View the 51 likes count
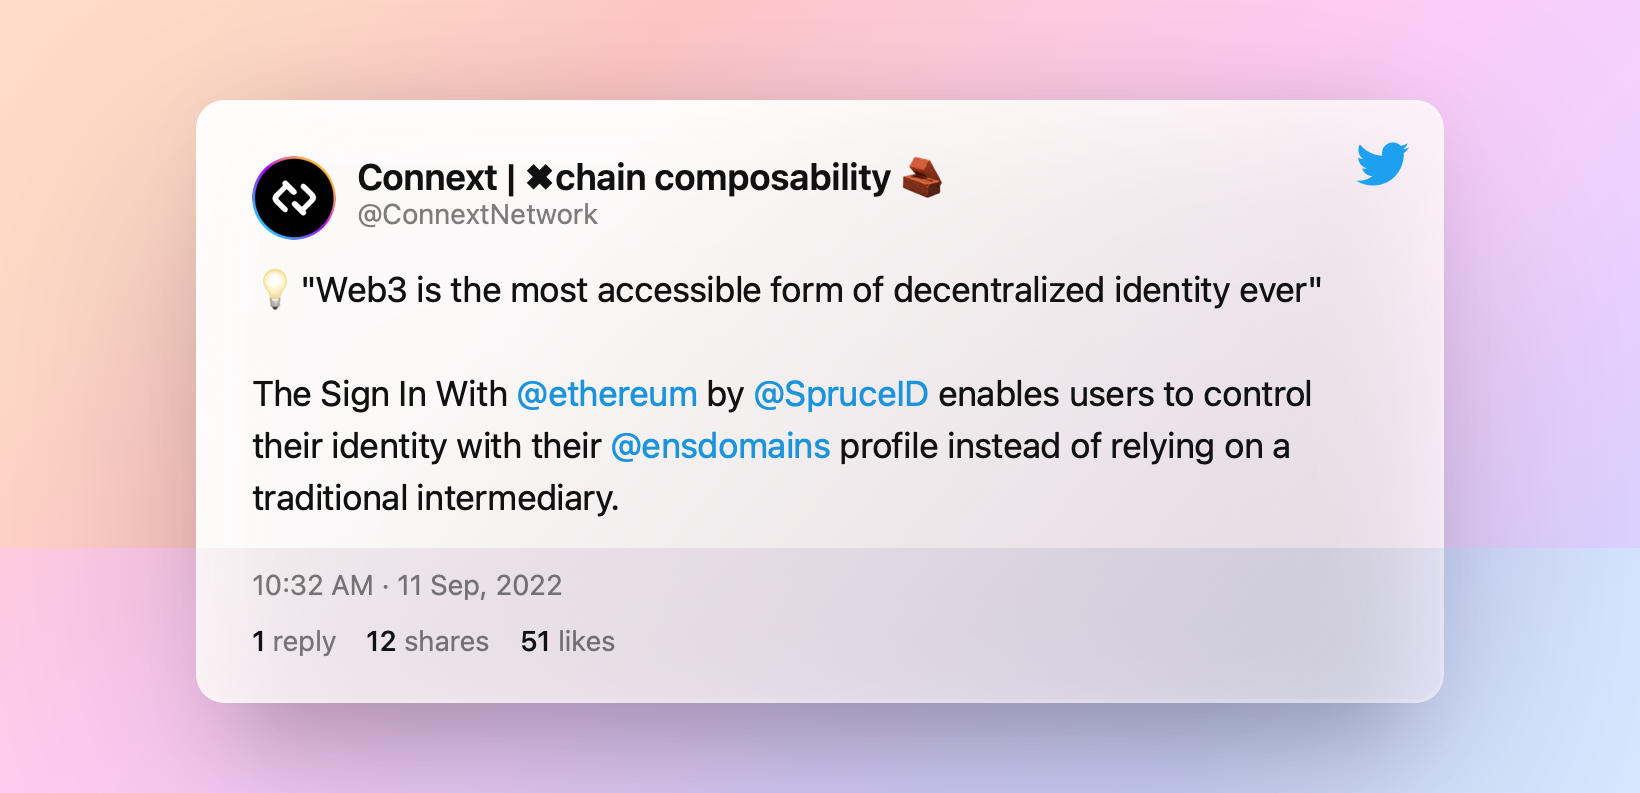Screen dimensions: 1640x793 (568, 641)
